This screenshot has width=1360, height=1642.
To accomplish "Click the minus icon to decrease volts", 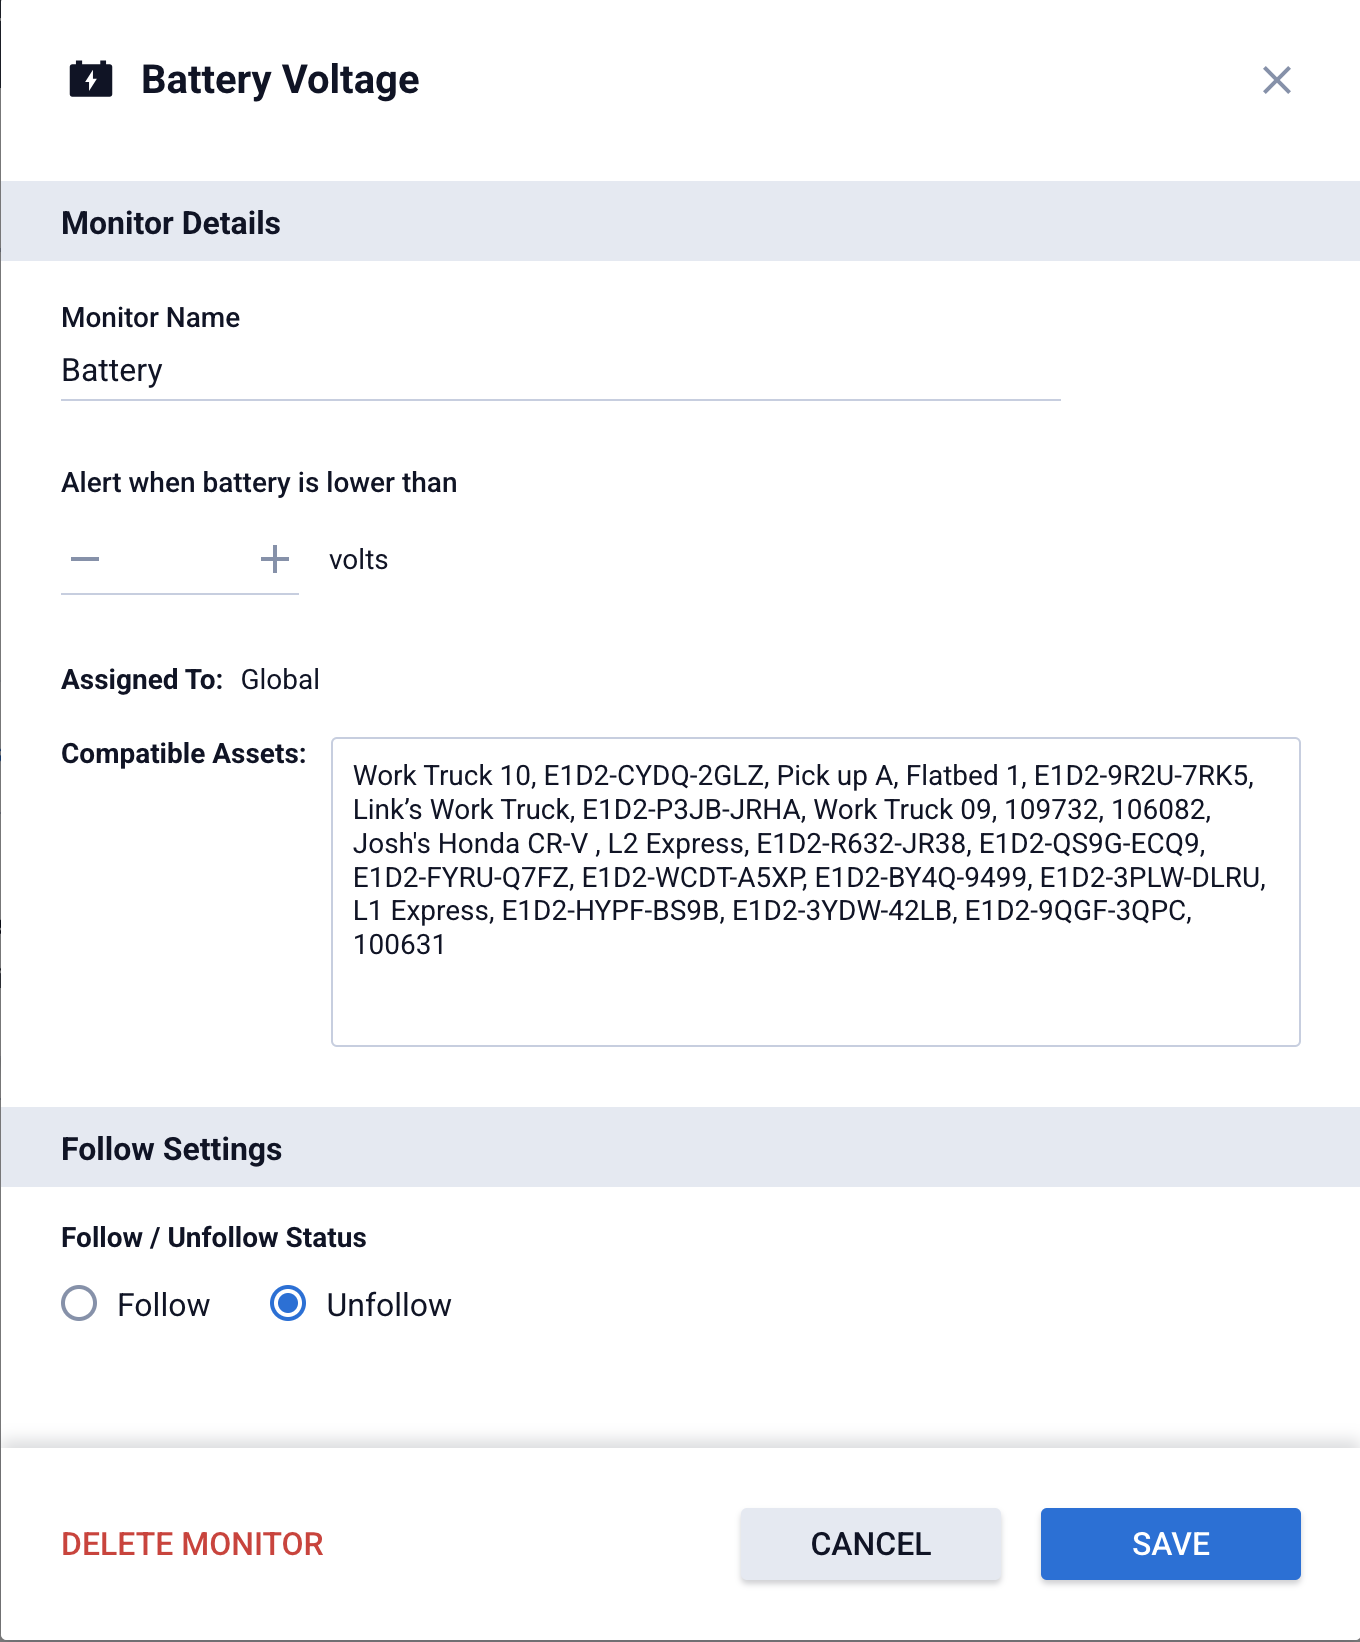I will click(85, 559).
